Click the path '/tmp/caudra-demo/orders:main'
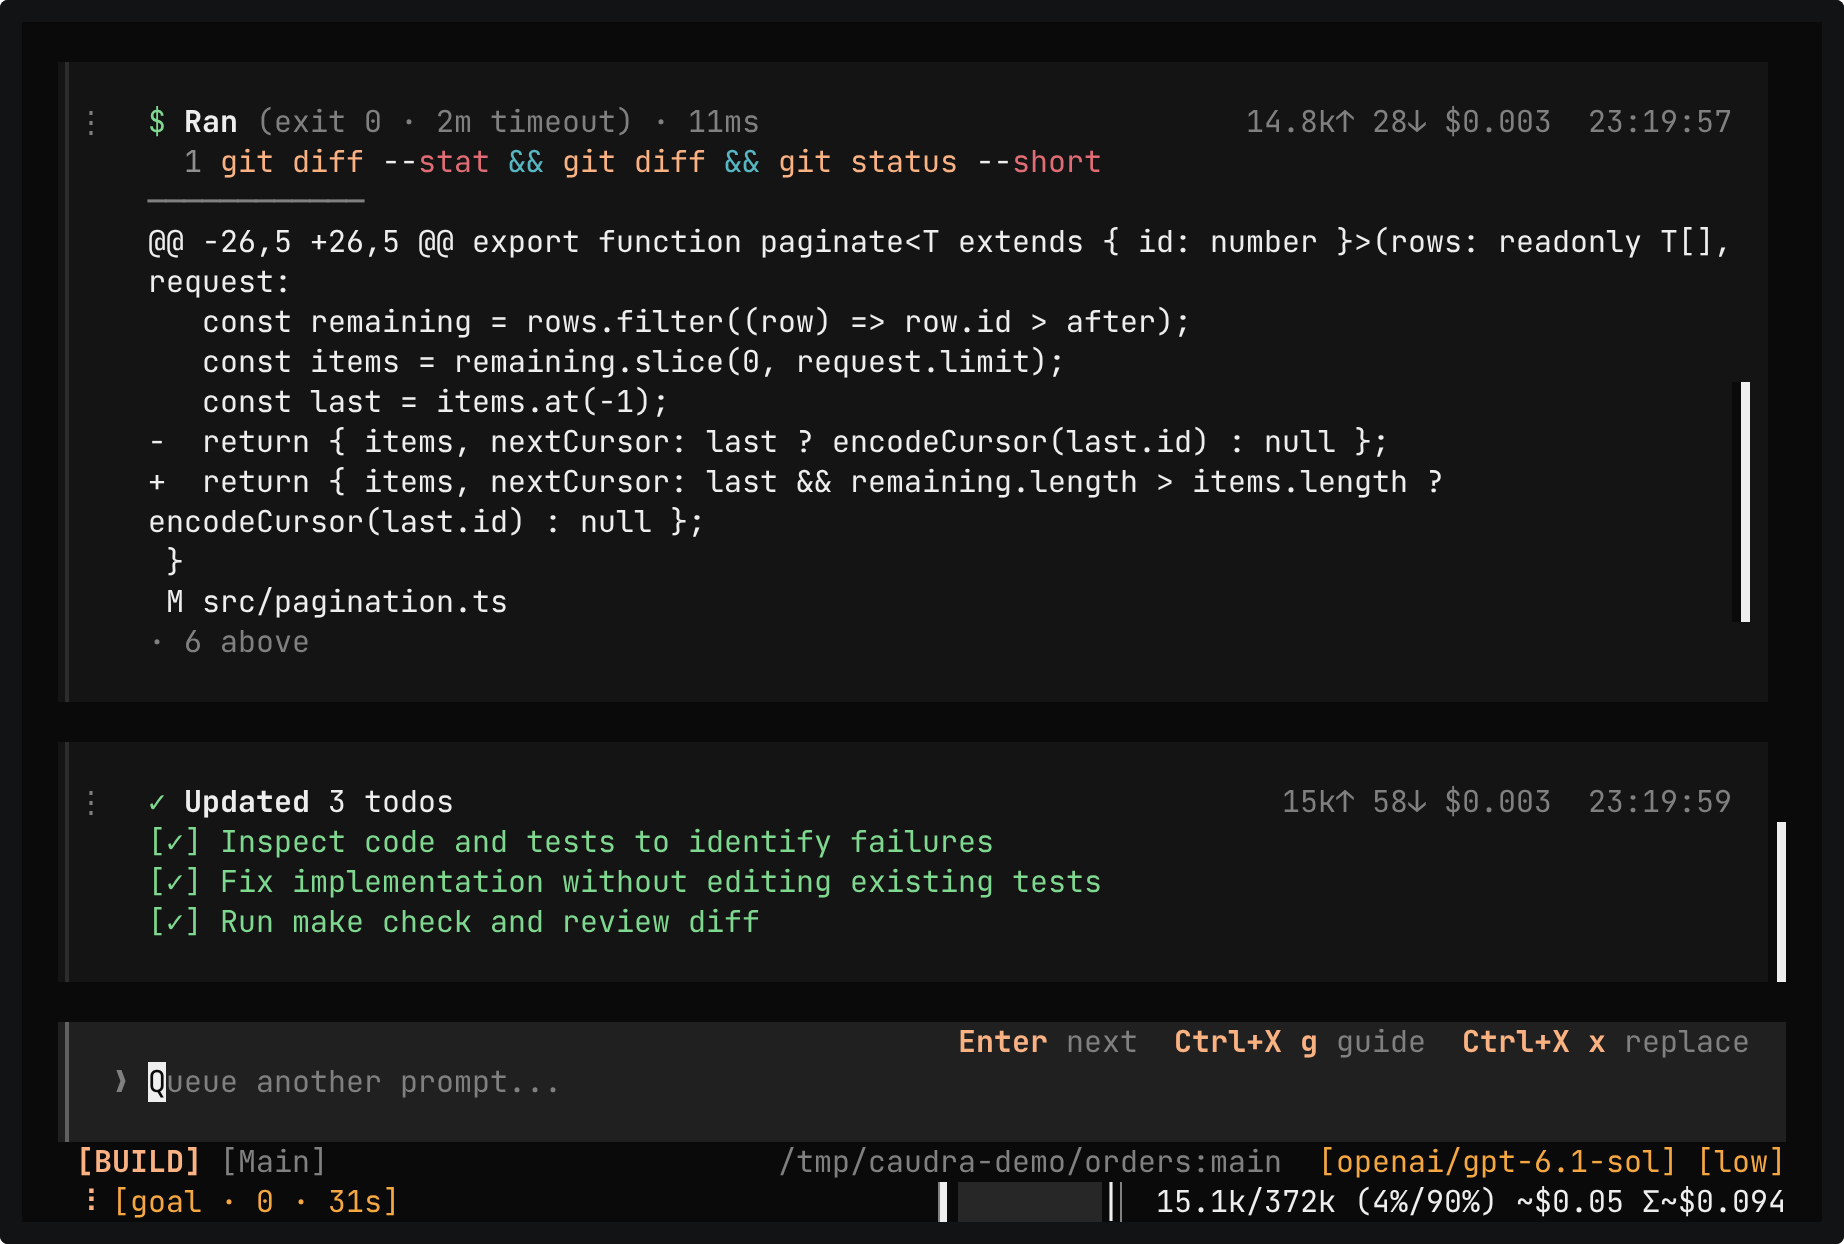 tap(1030, 1162)
